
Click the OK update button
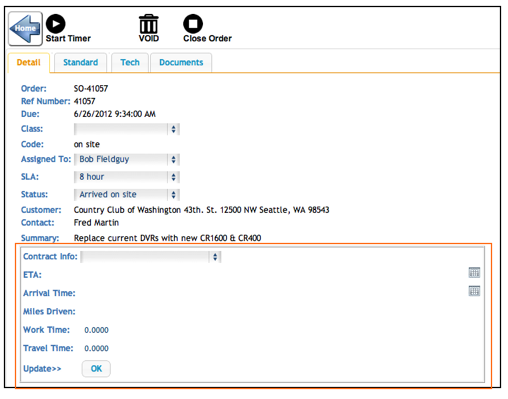pos(96,369)
